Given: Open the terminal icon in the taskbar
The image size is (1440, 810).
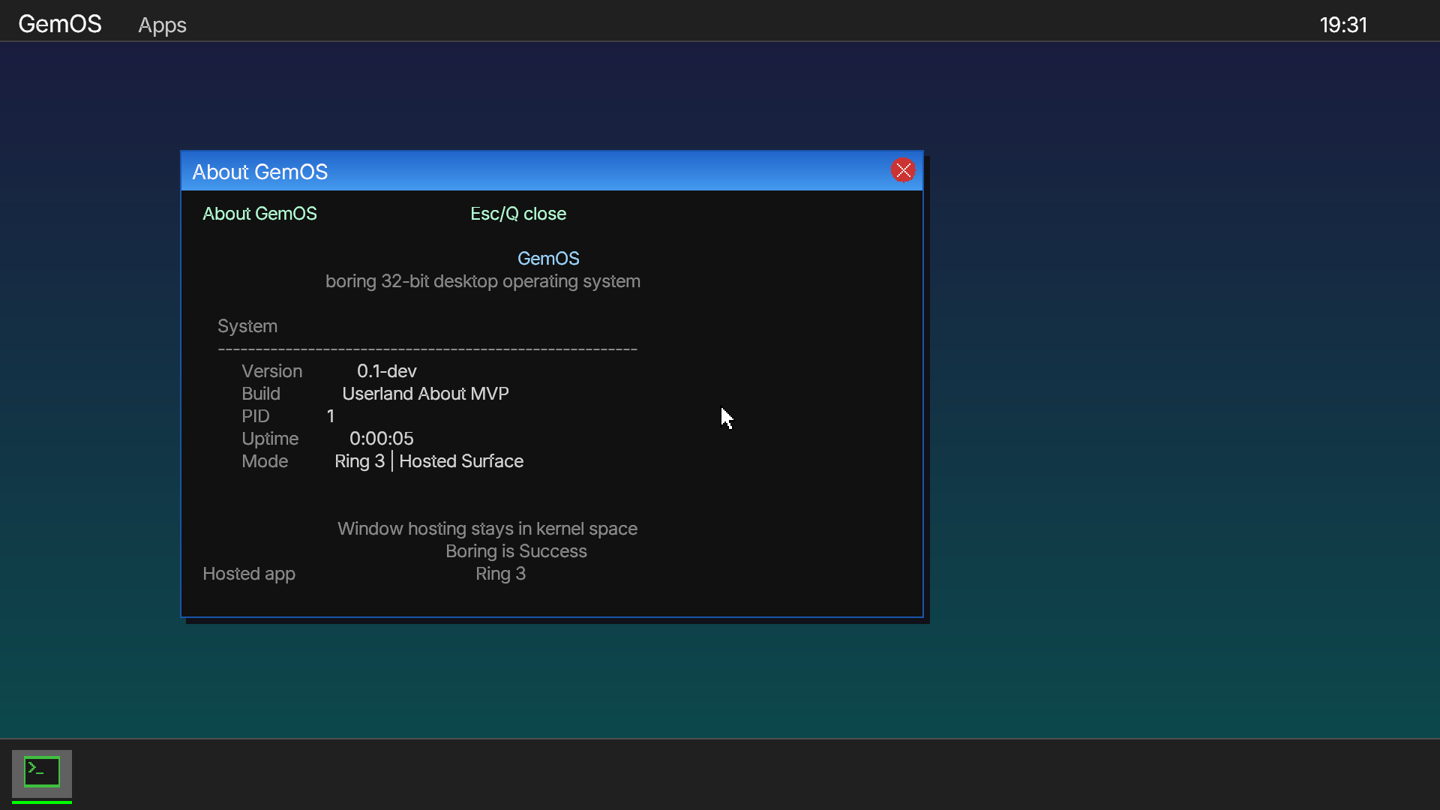Looking at the screenshot, I should 42,773.
